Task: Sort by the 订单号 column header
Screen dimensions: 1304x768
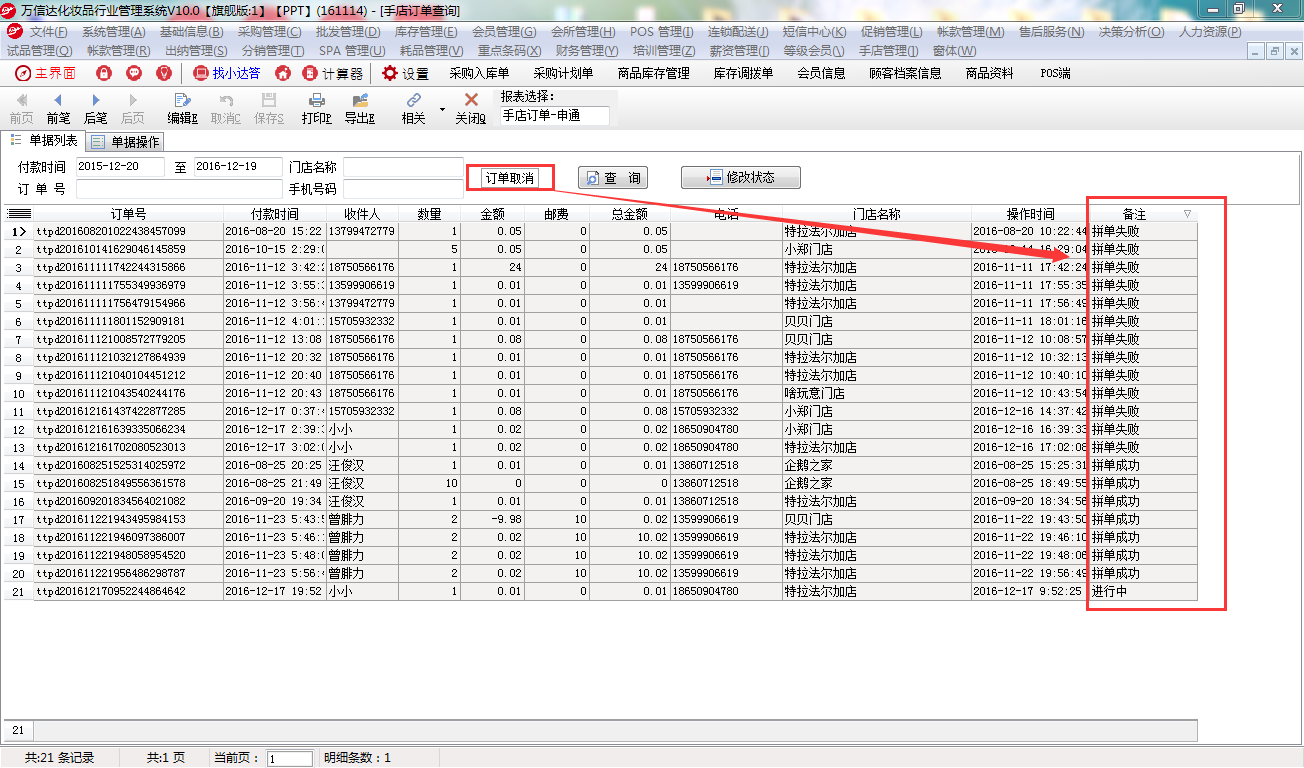Action: pos(128,214)
